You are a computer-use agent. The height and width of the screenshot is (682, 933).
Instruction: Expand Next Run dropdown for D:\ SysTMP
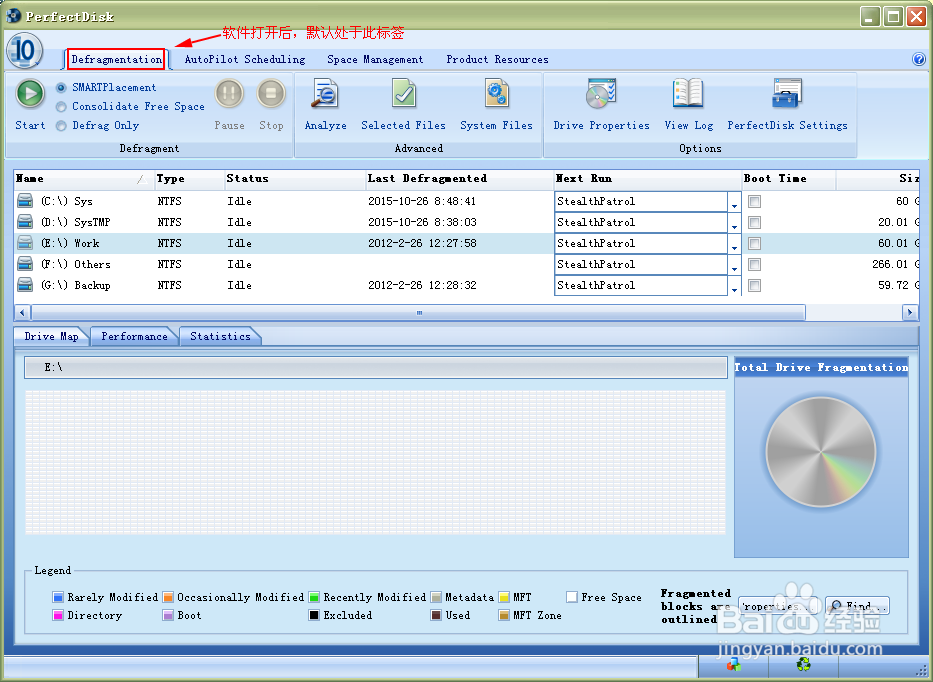tap(734, 223)
